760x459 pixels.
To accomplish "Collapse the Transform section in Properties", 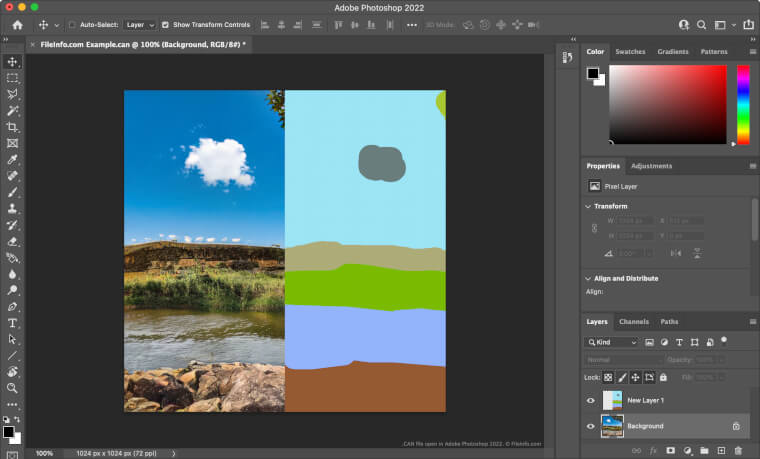I will coord(588,206).
